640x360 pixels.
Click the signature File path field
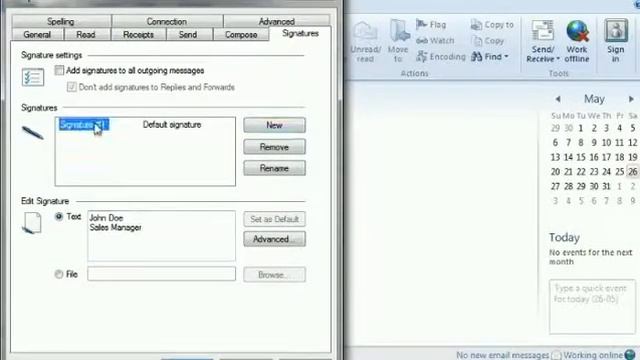161,274
